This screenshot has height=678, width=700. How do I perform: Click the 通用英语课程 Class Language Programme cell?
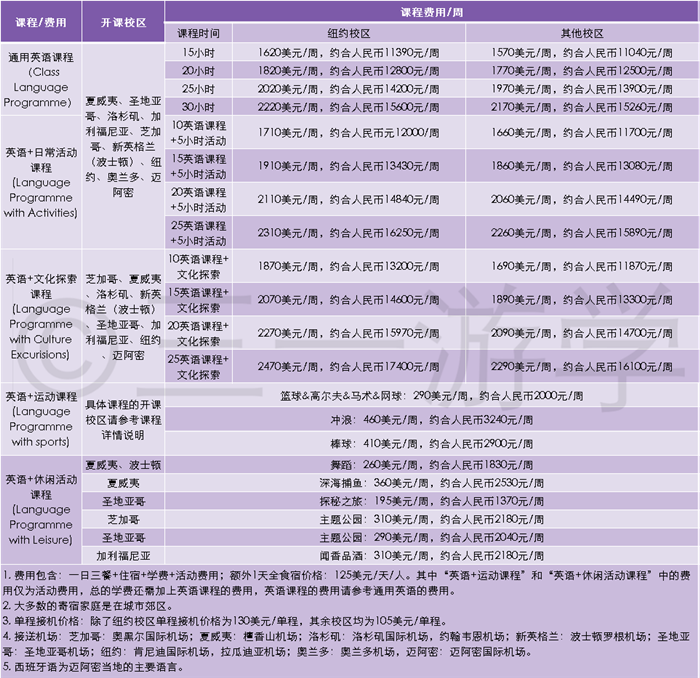[41, 79]
